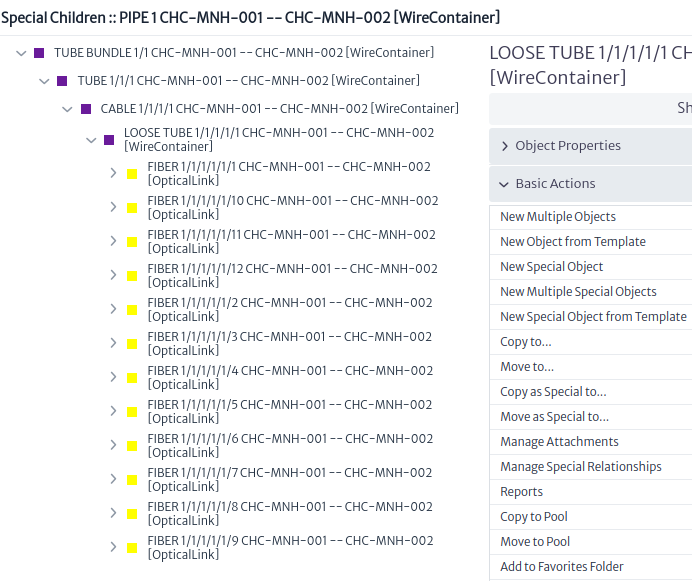Image resolution: width=692 pixels, height=581 pixels.
Task: Click yellow icon of FIBER 1/1/1/1/1/5
Action: pos(132,412)
